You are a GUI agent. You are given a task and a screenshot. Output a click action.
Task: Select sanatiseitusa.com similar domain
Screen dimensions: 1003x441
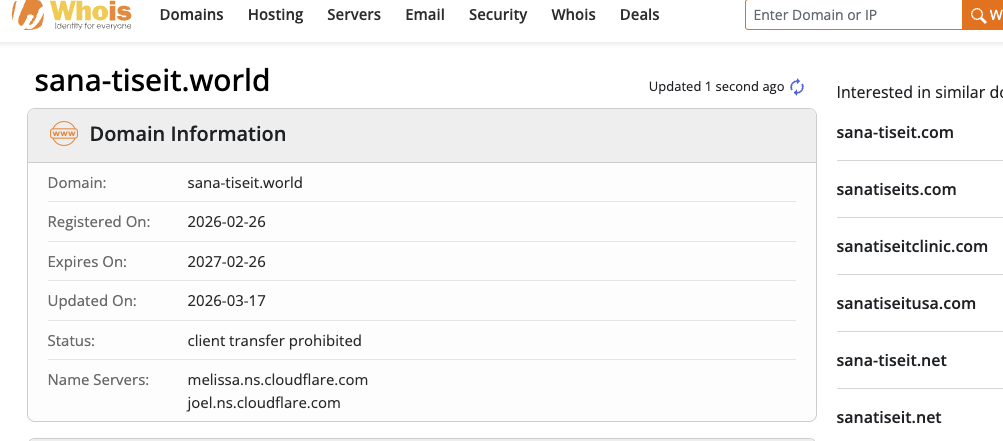coord(906,303)
